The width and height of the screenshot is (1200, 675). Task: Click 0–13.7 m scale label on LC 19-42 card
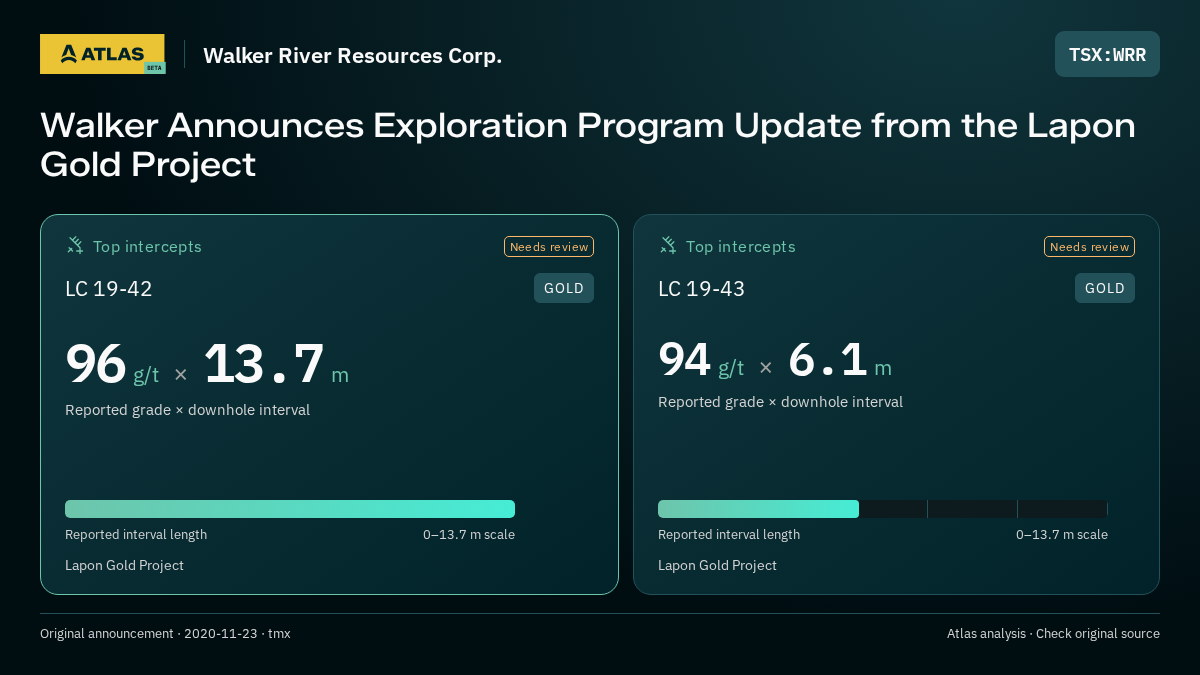469,535
